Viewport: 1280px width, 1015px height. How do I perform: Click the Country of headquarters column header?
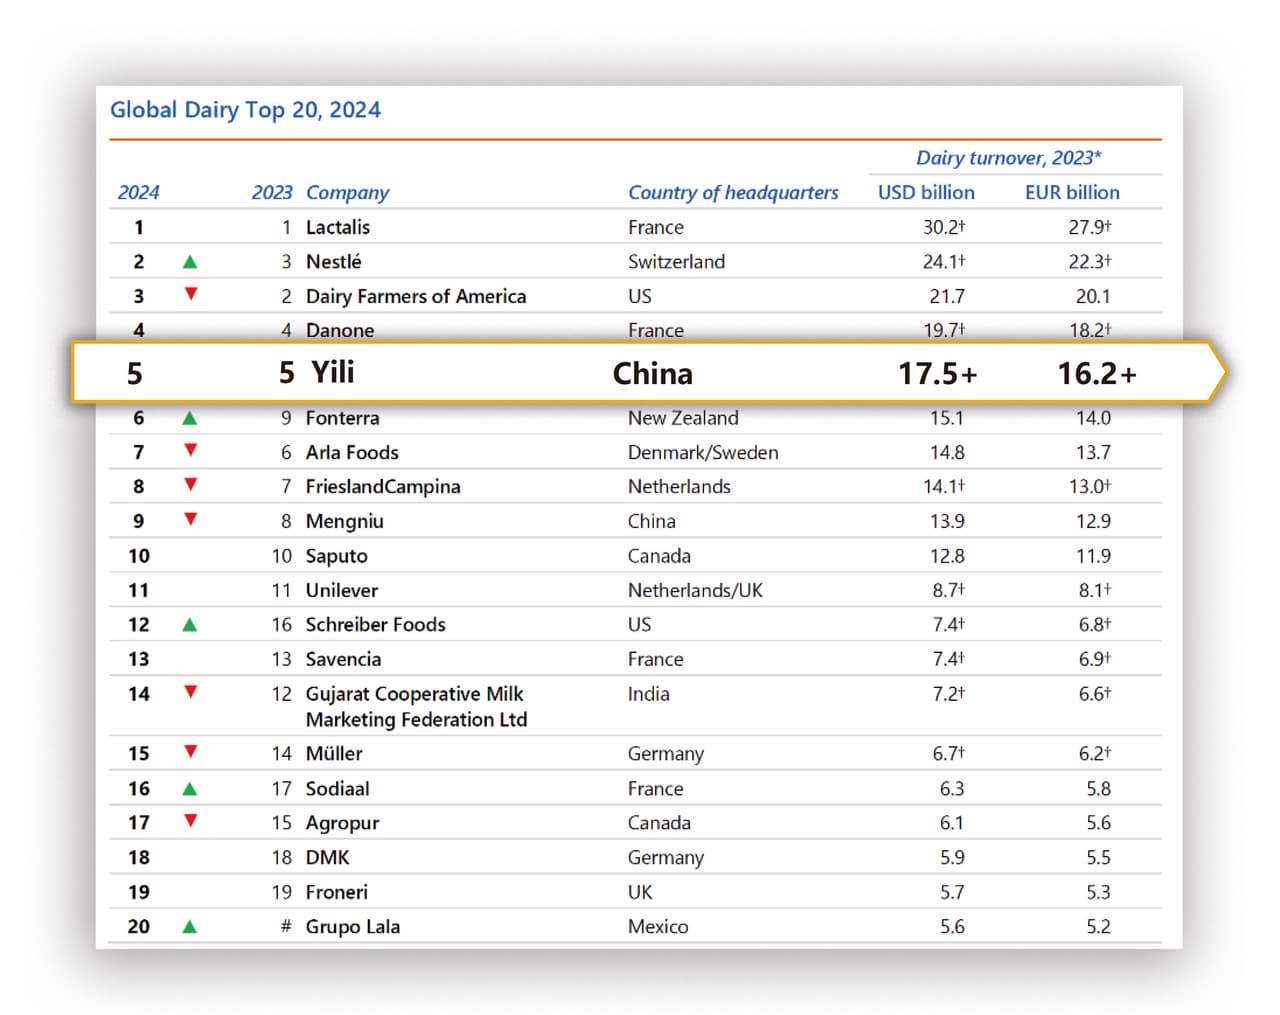click(x=733, y=192)
